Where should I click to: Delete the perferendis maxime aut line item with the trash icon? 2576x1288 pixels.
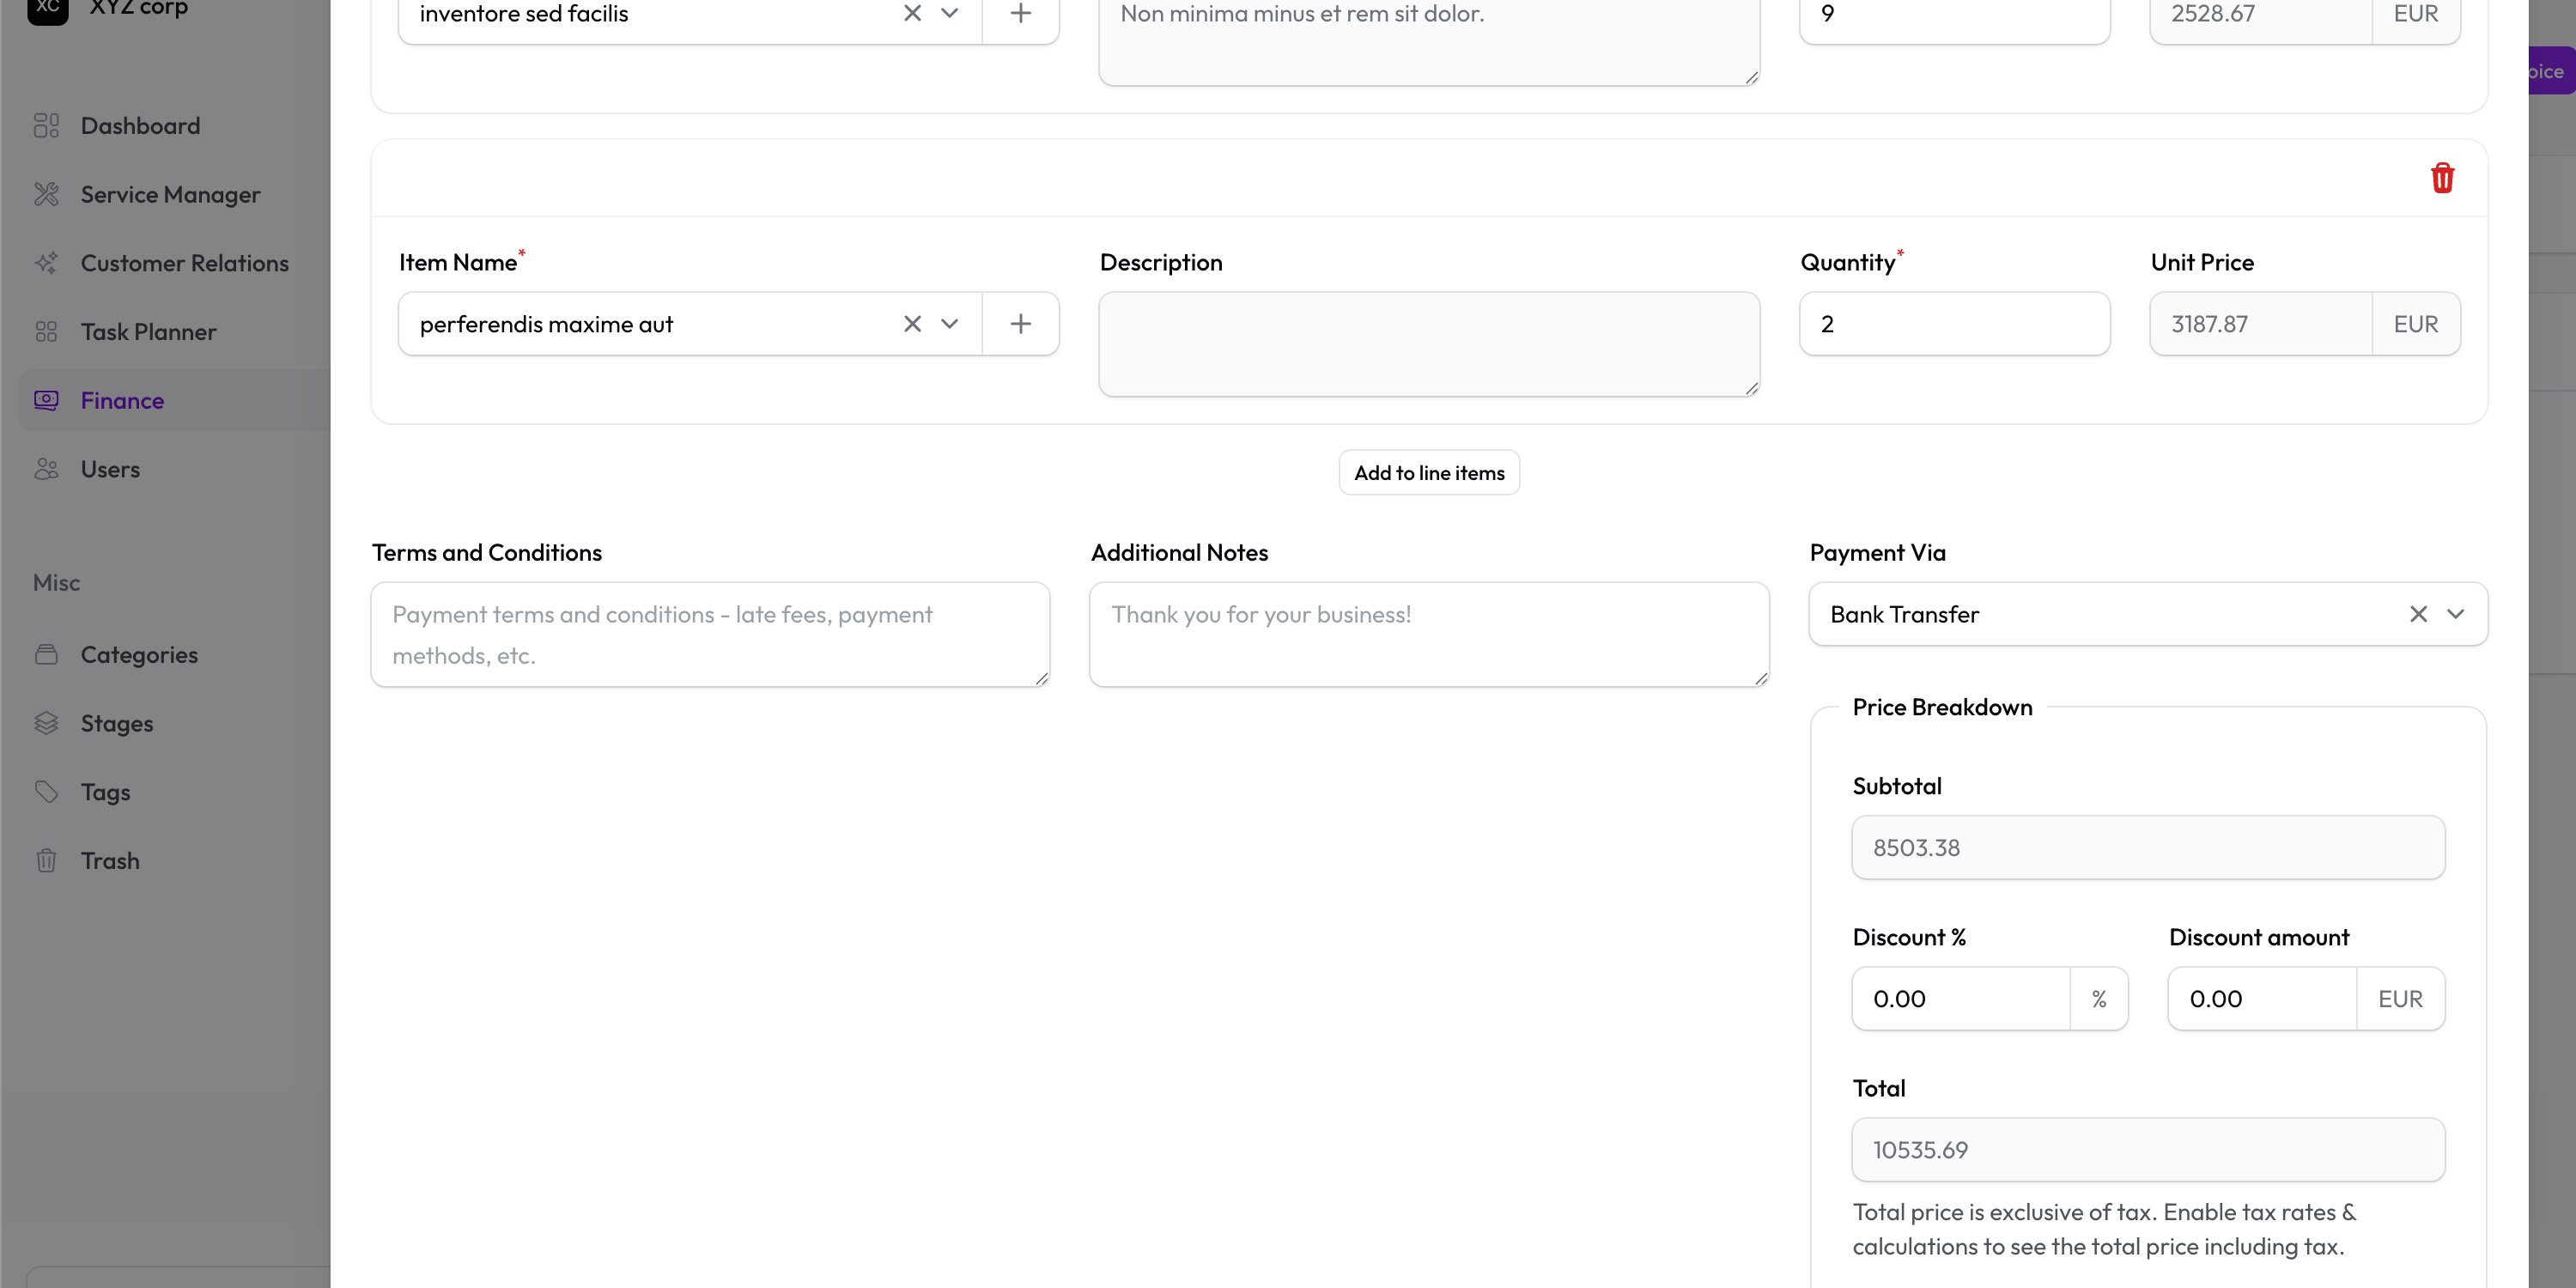point(2442,178)
